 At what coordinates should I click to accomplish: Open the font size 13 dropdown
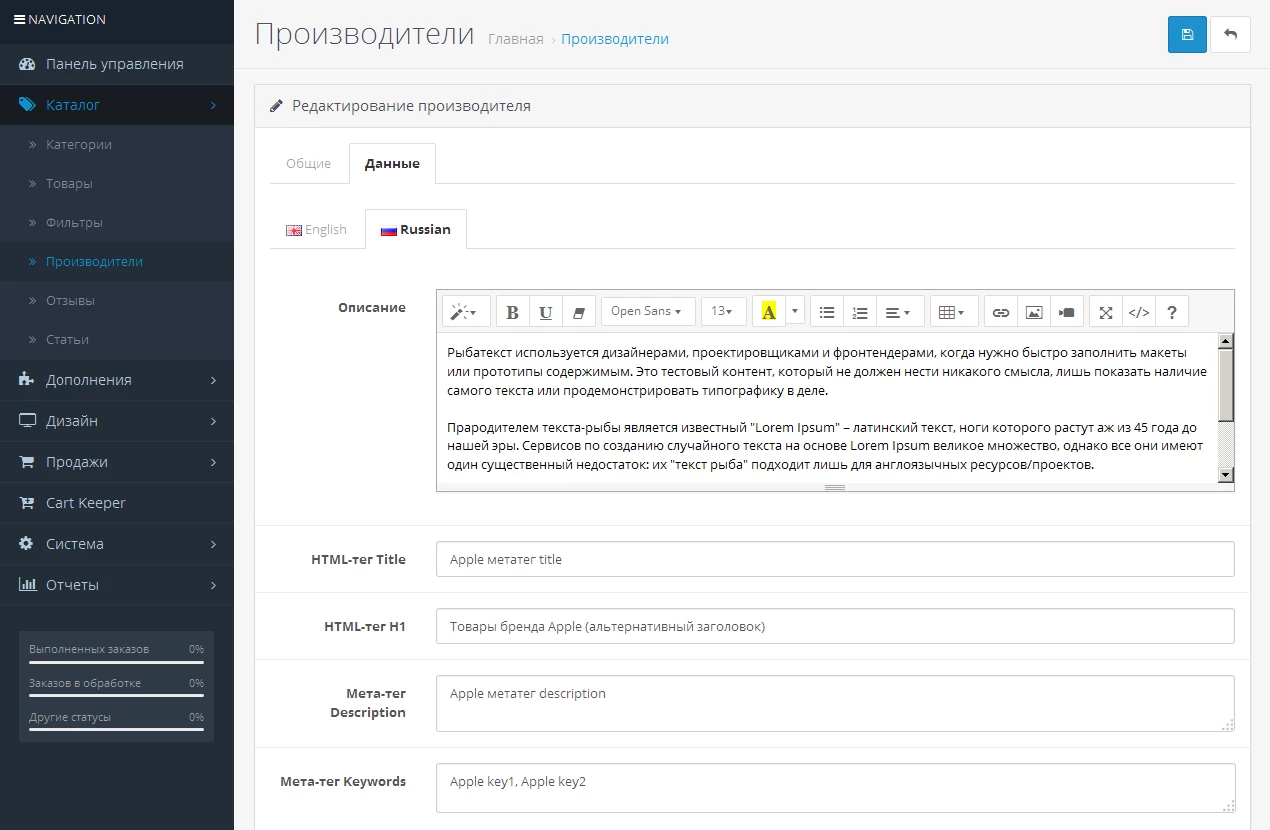724,312
